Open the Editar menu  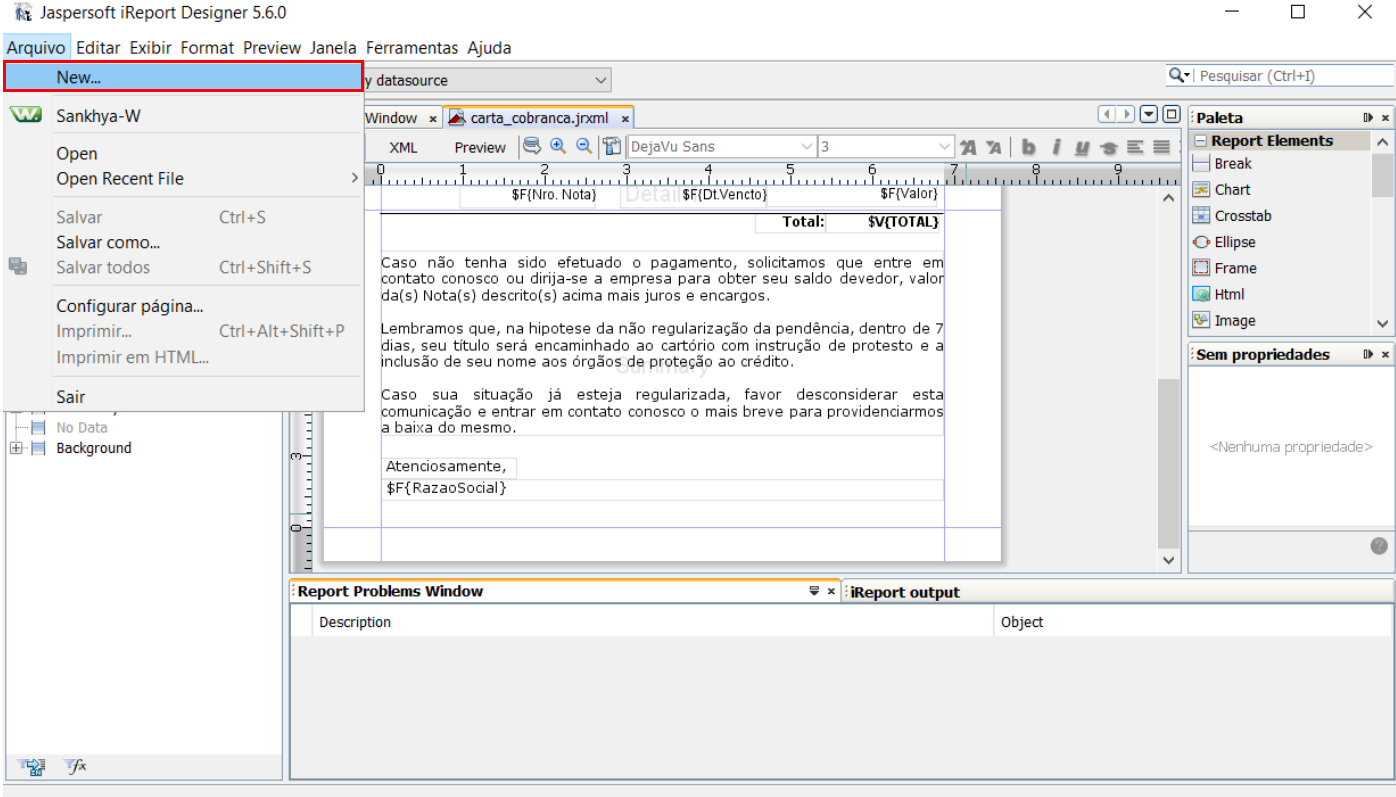(98, 47)
